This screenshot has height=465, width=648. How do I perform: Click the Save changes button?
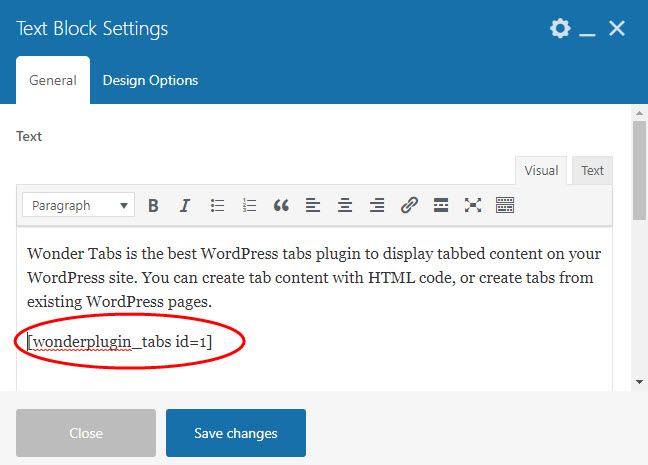tap(236, 433)
